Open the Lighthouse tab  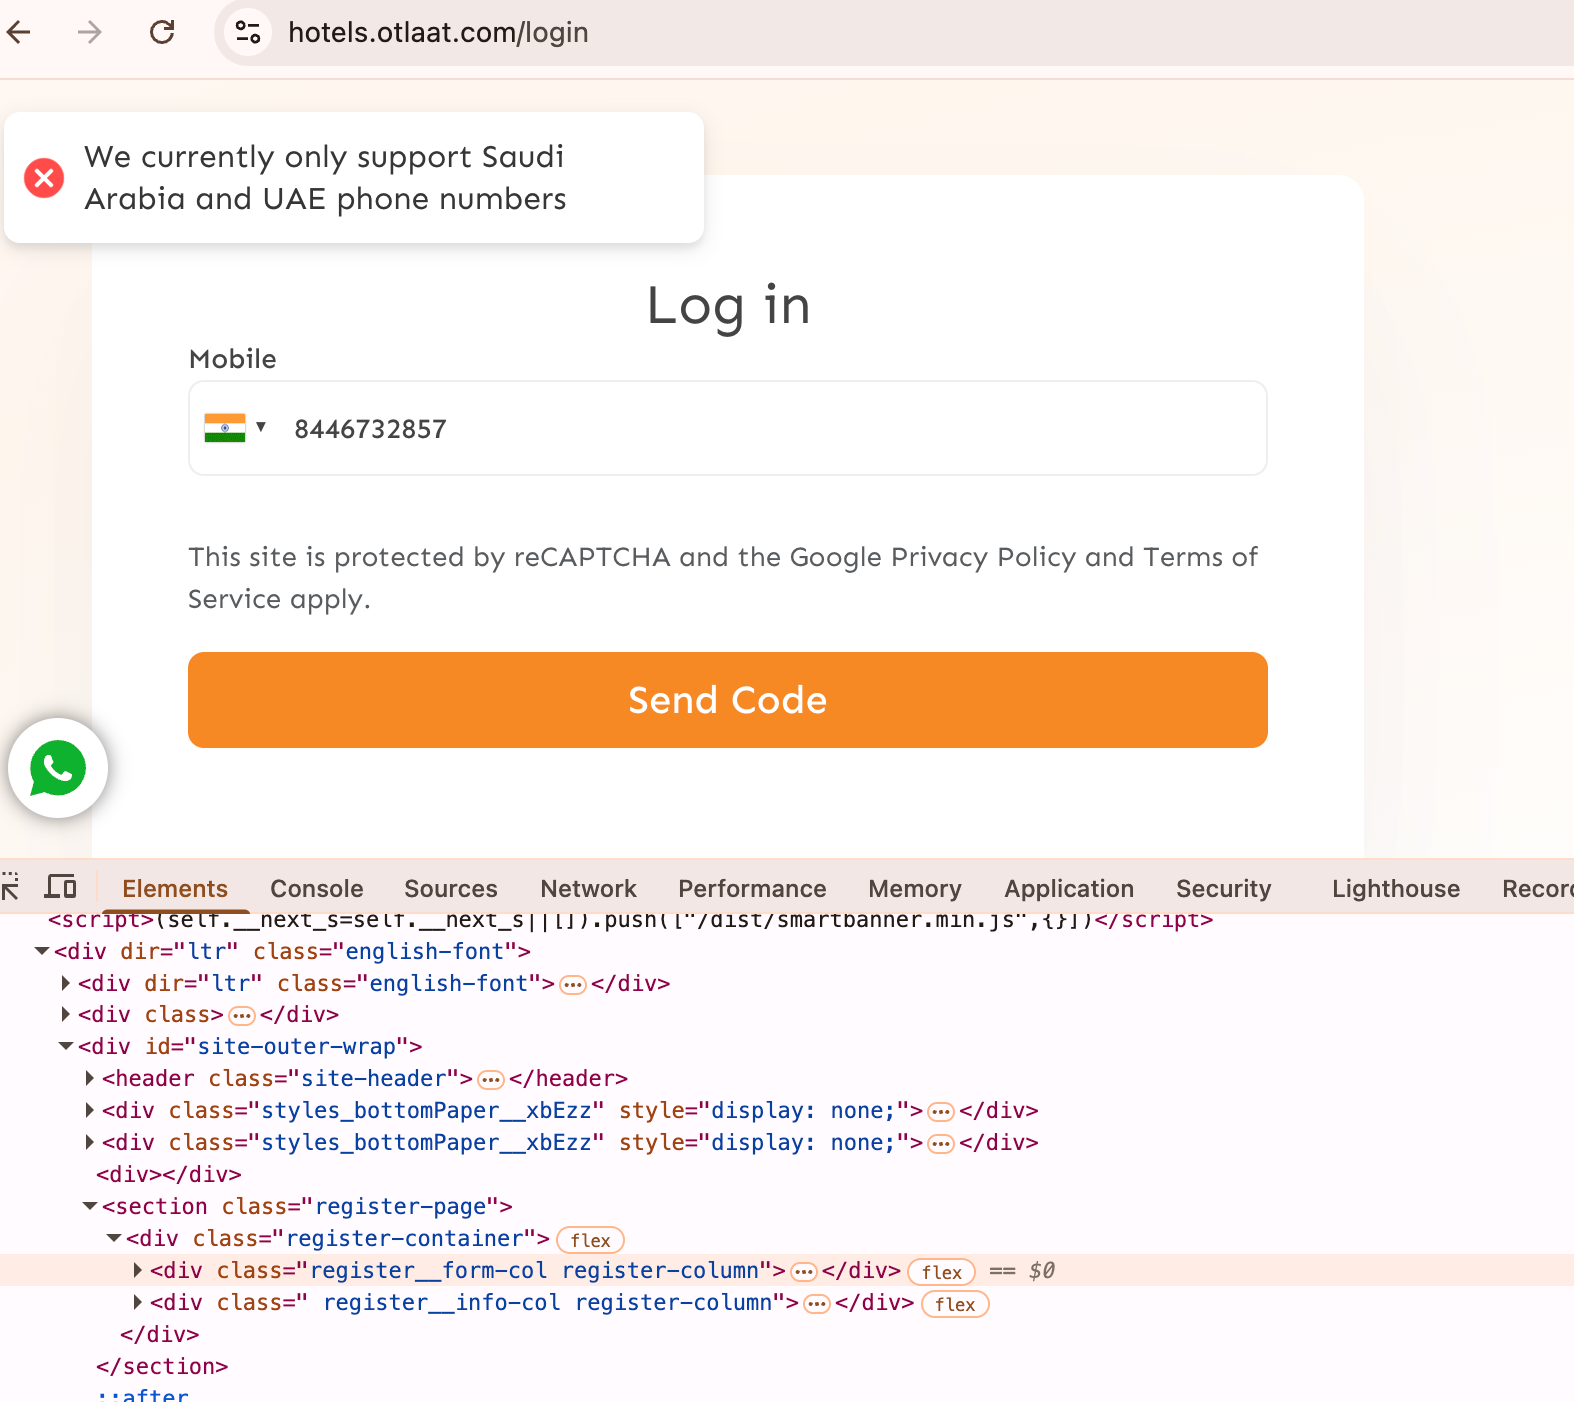point(1396,888)
